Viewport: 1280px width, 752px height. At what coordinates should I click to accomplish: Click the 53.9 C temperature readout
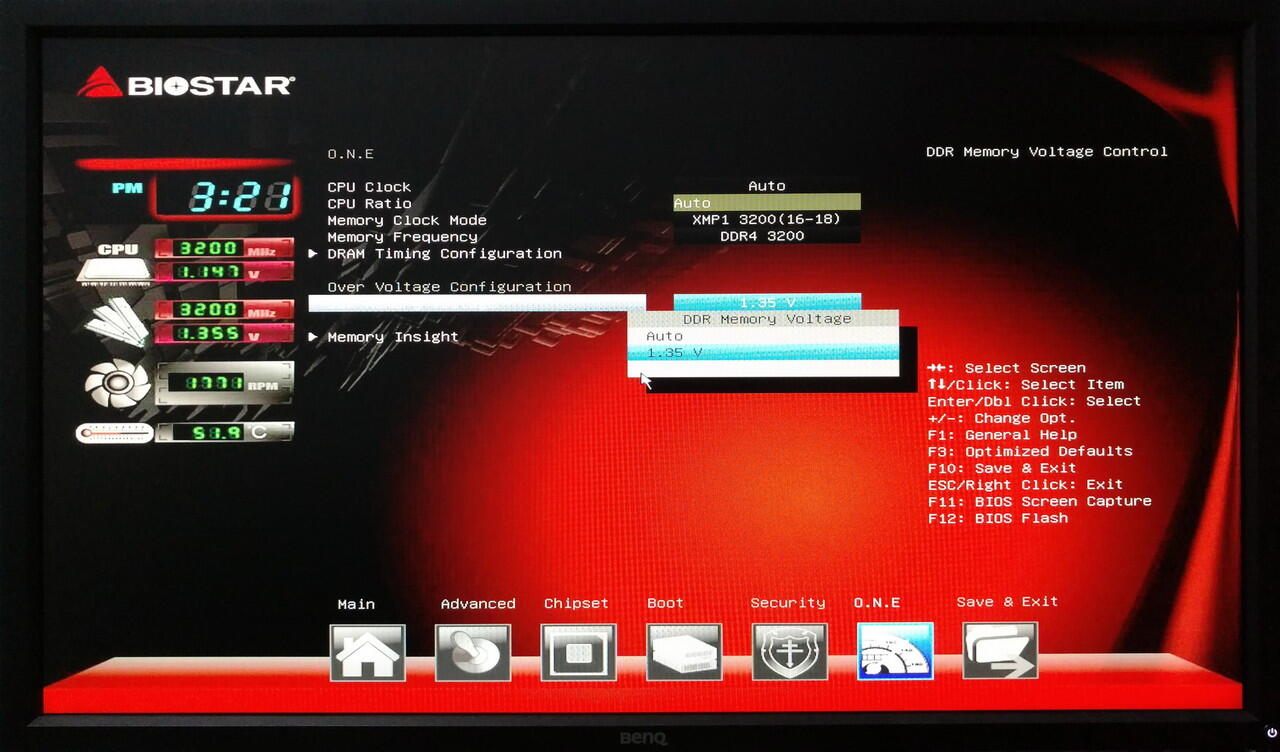point(224,432)
